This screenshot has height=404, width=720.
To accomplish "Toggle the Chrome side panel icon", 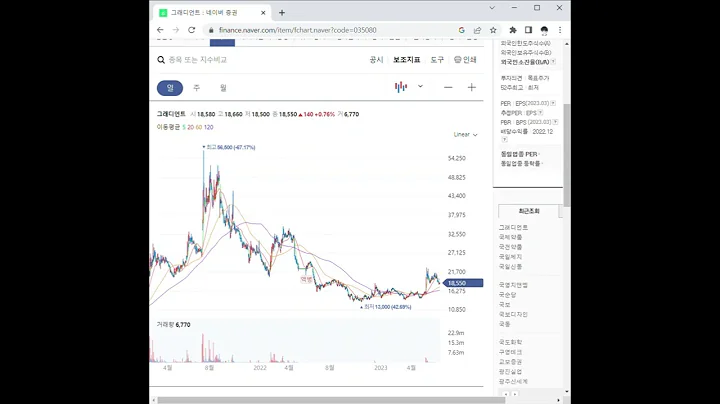I will (529, 30).
